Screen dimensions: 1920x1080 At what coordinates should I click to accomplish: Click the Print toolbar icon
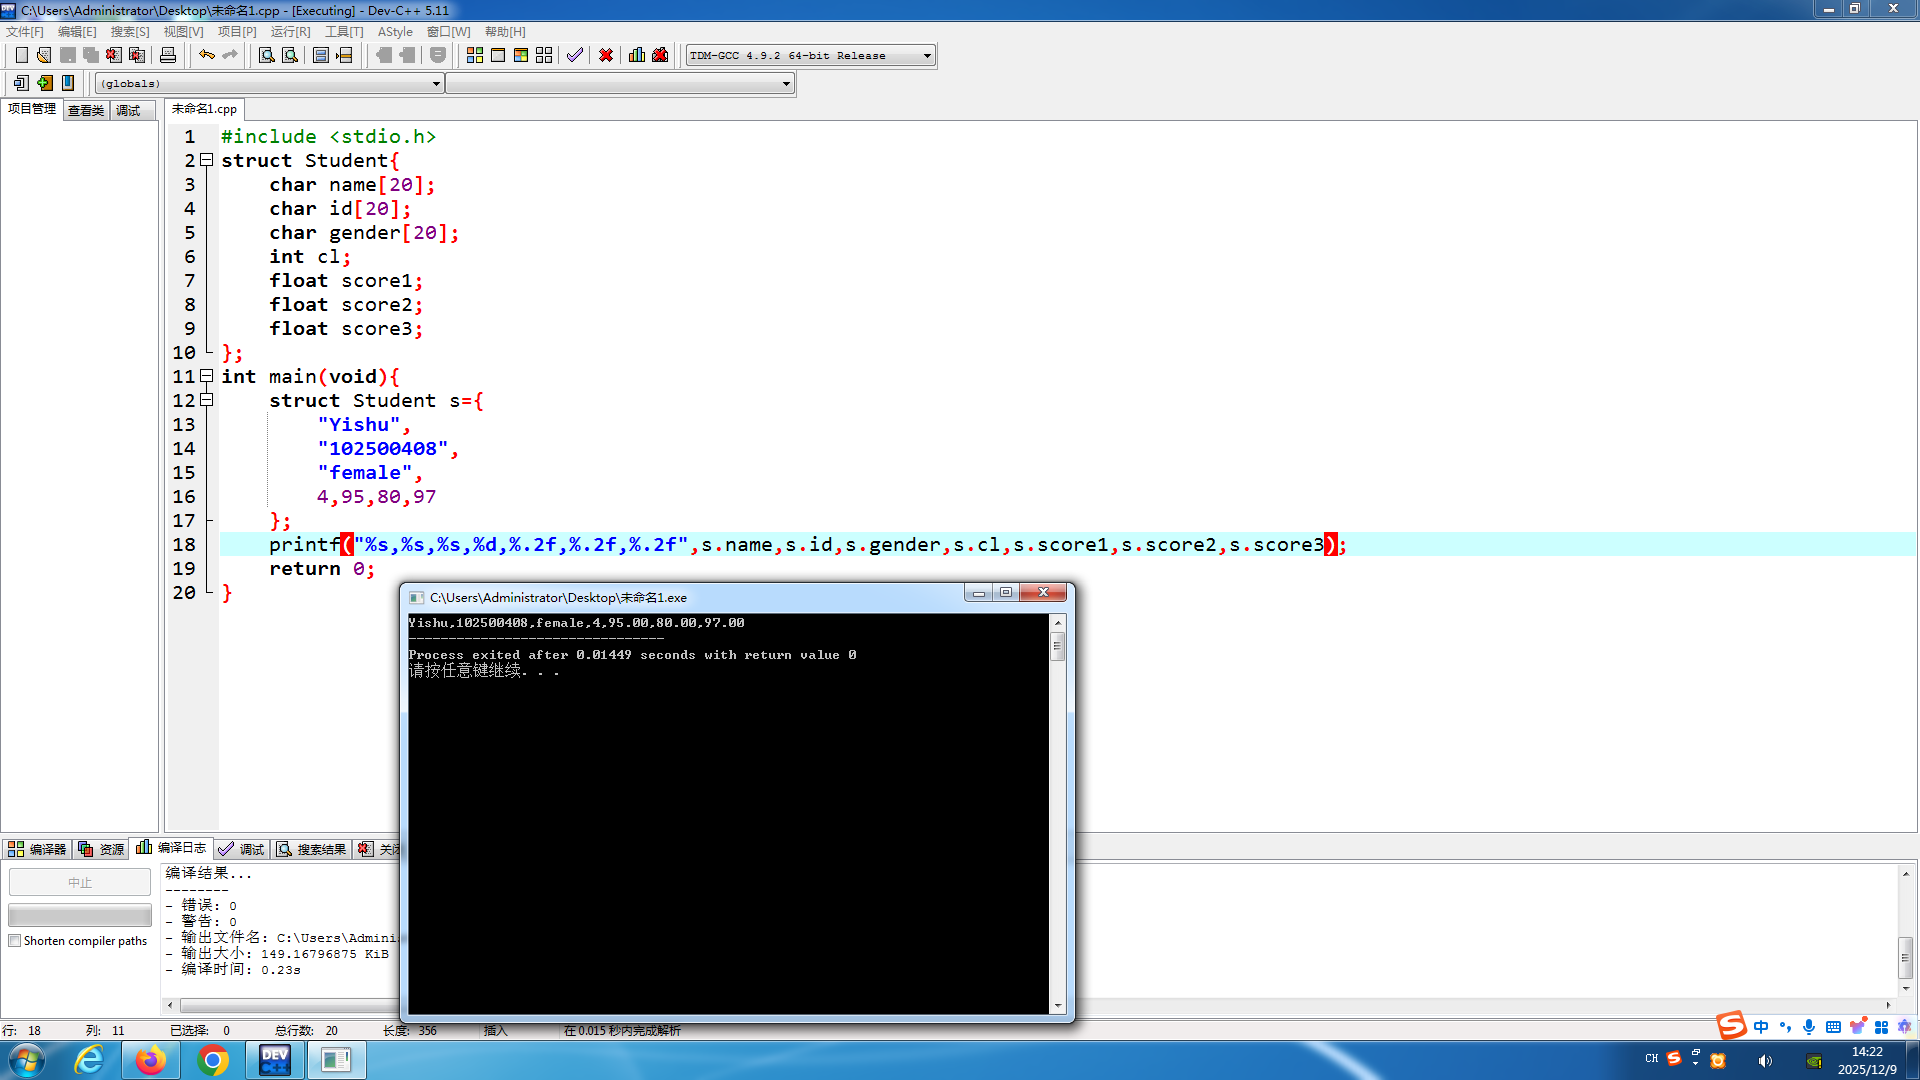(x=168, y=55)
